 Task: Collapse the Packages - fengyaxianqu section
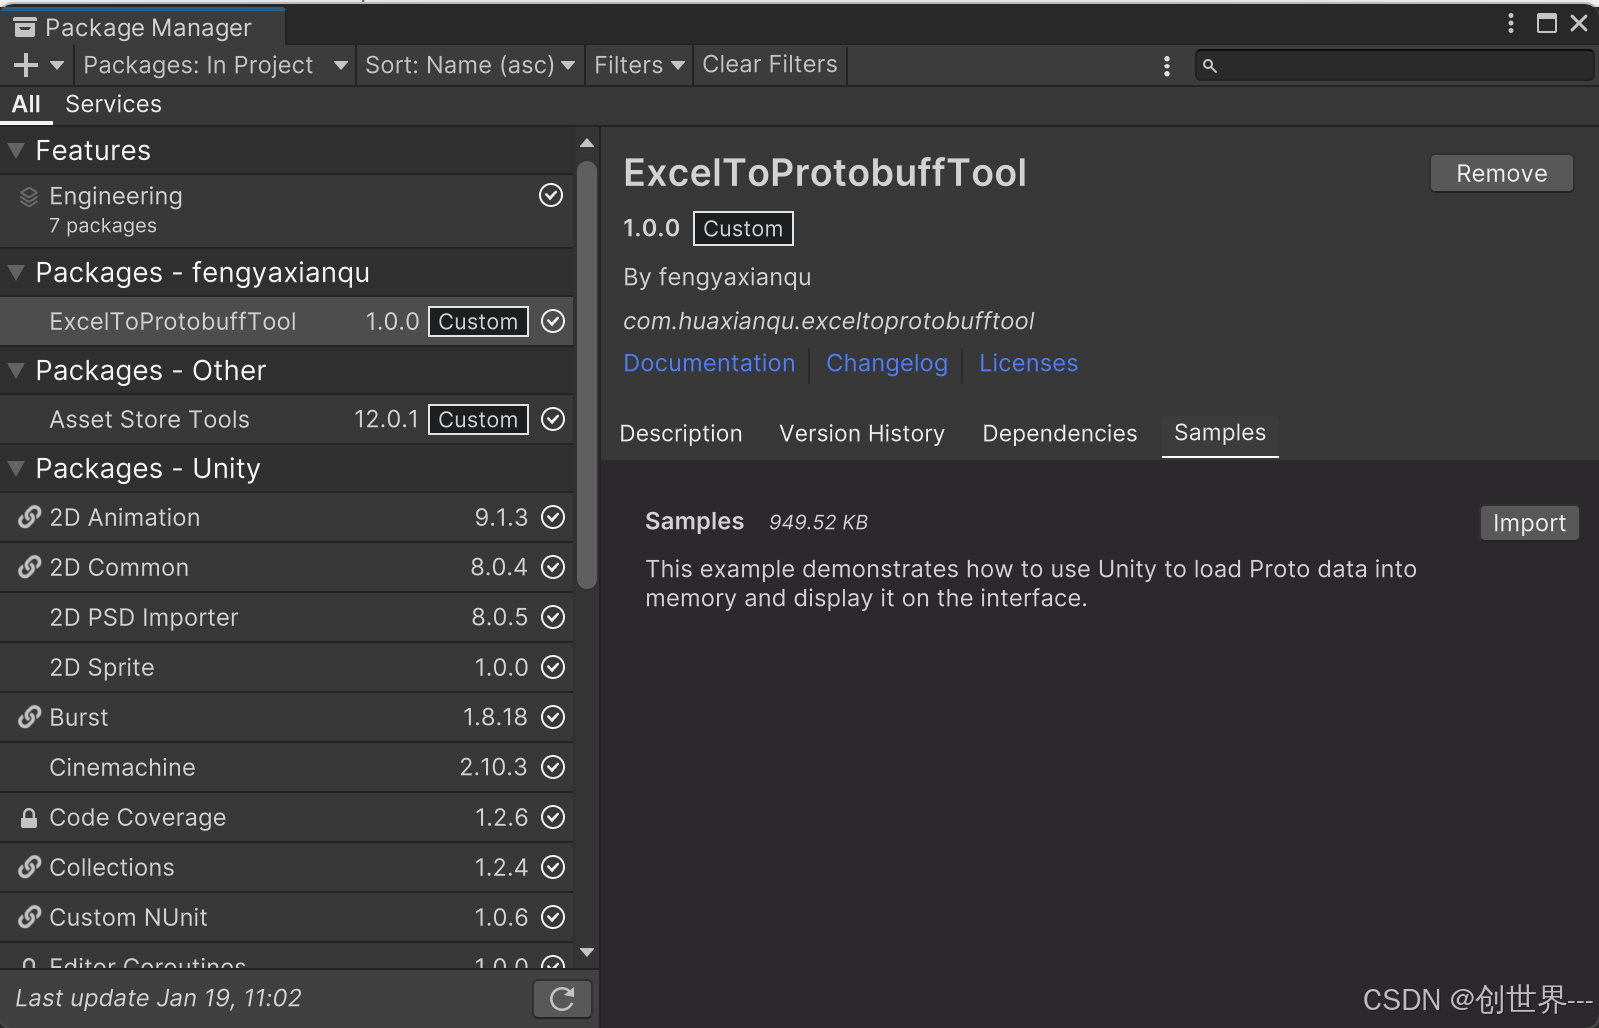point(16,273)
